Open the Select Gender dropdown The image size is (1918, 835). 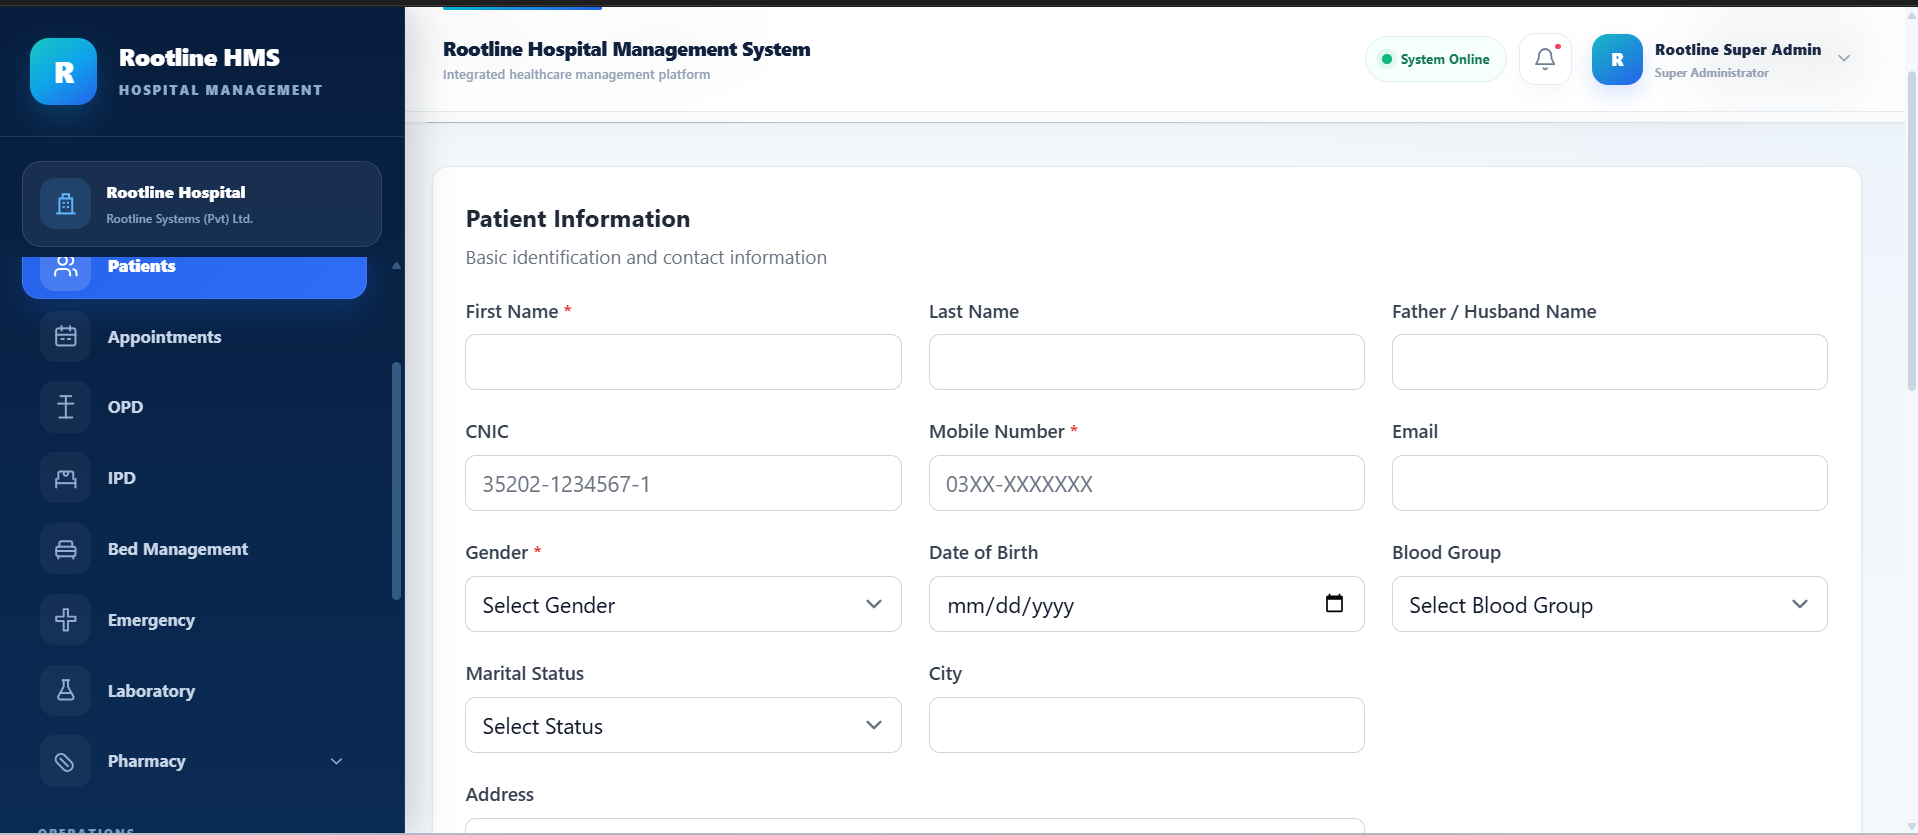point(683,604)
